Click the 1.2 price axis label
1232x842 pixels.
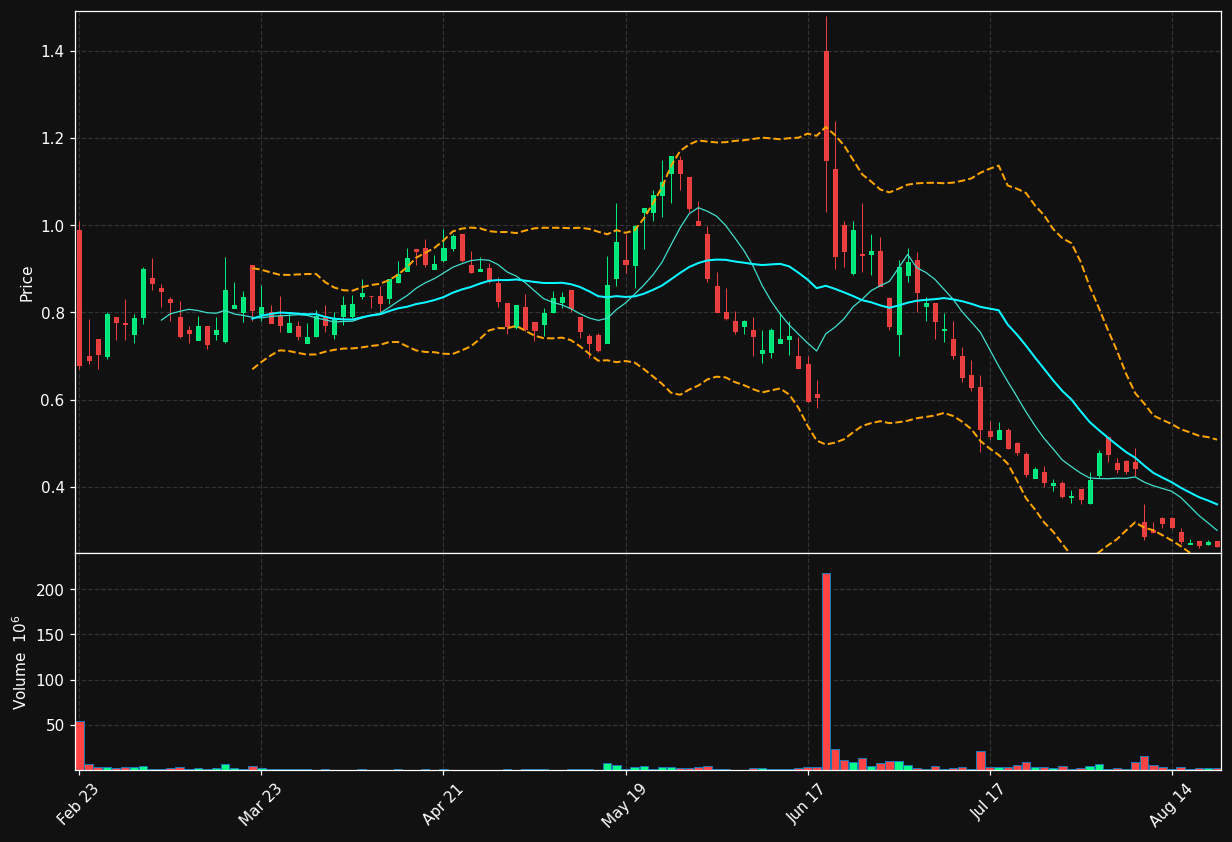point(53,139)
